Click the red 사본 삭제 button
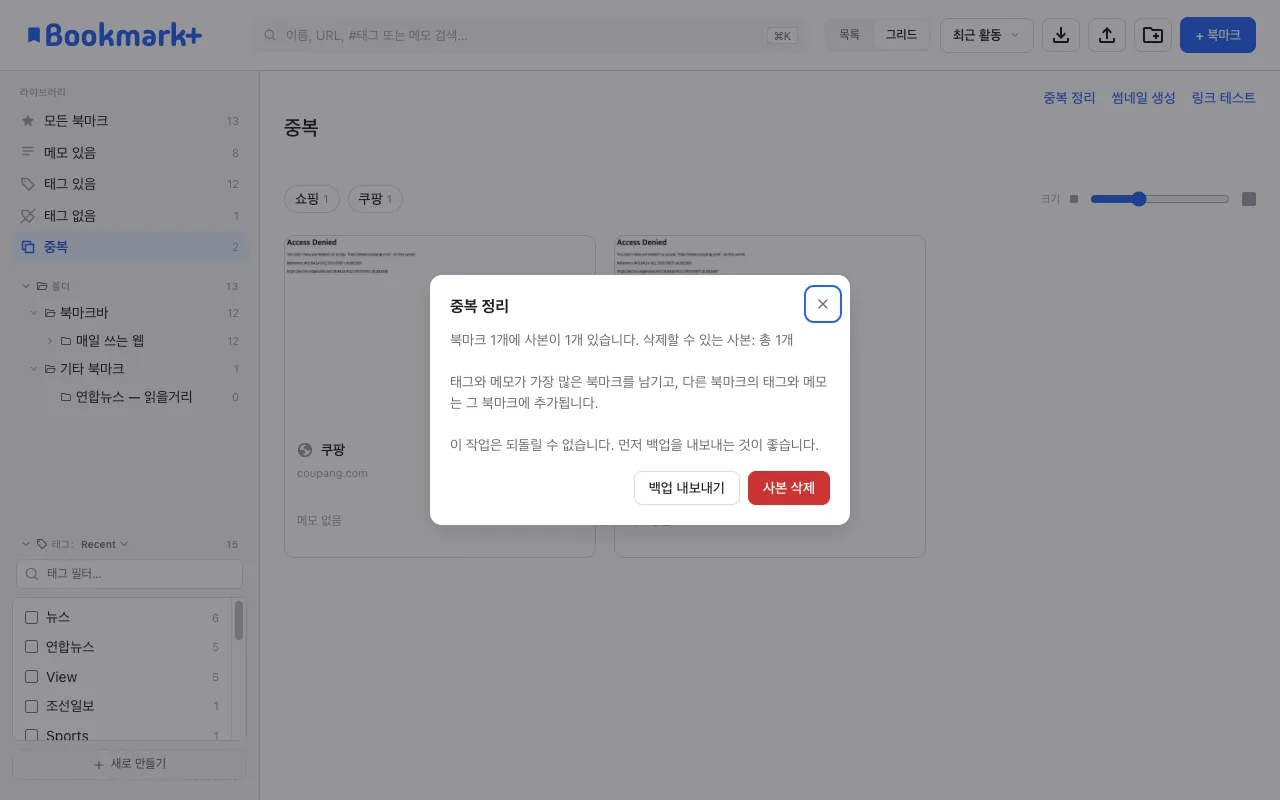This screenshot has width=1280, height=800. [789, 488]
